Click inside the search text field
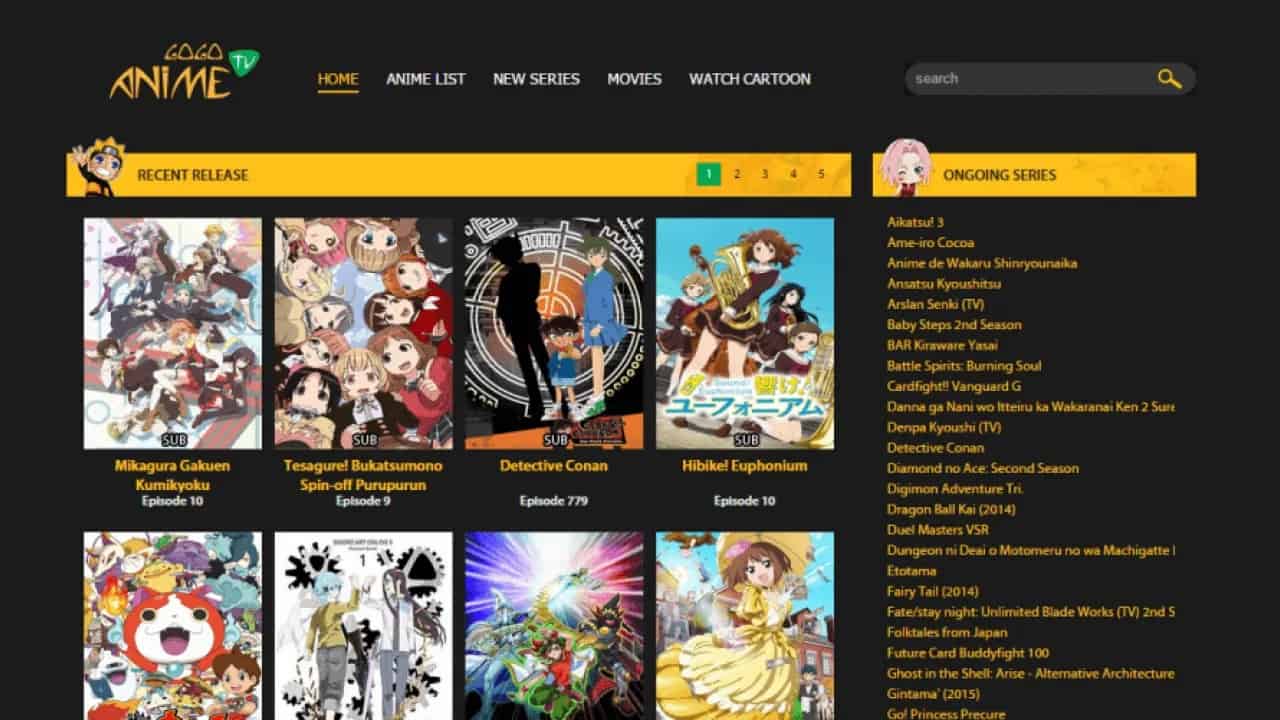Image resolution: width=1280 pixels, height=720 pixels. 1025,79
